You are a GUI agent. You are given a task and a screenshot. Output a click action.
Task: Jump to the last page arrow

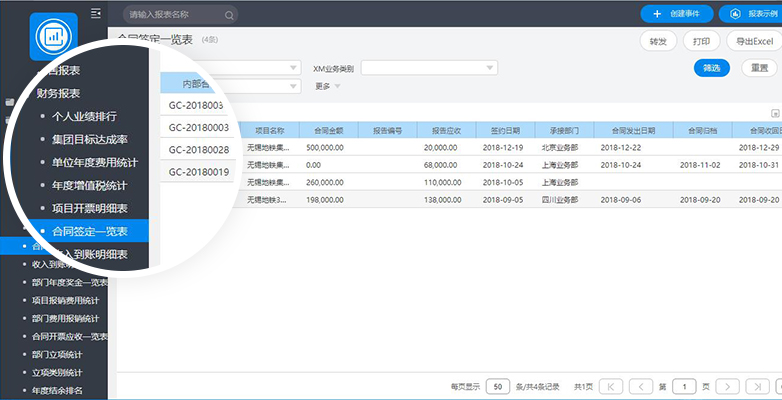[758, 387]
